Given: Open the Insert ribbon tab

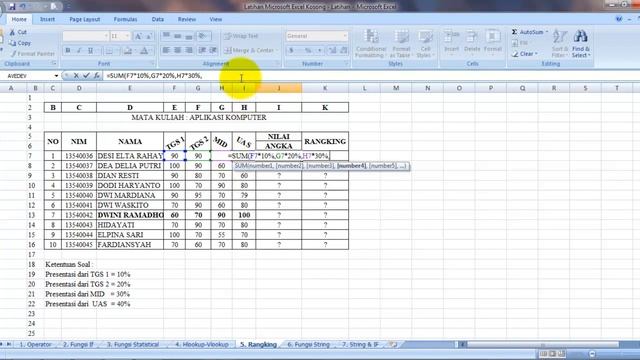Looking at the screenshot, I should [47, 19].
